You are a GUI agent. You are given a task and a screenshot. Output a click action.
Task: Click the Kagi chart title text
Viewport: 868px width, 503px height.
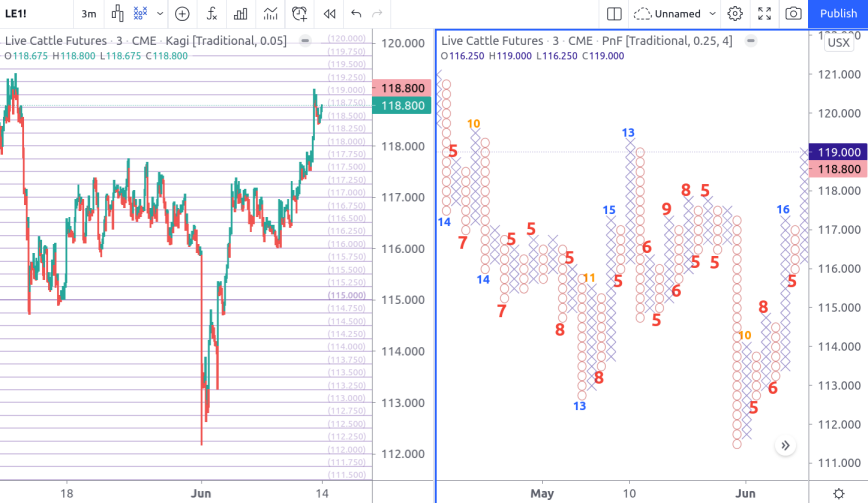pos(146,41)
